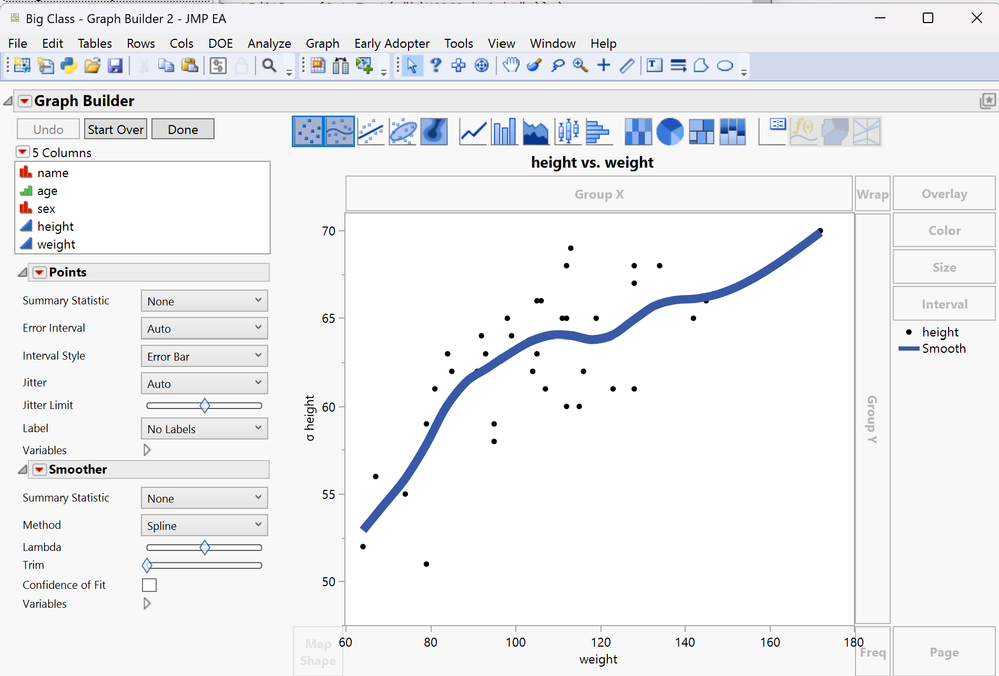Image resolution: width=999 pixels, height=676 pixels.
Task: Open the Analyze menu
Action: pyautogui.click(x=269, y=43)
